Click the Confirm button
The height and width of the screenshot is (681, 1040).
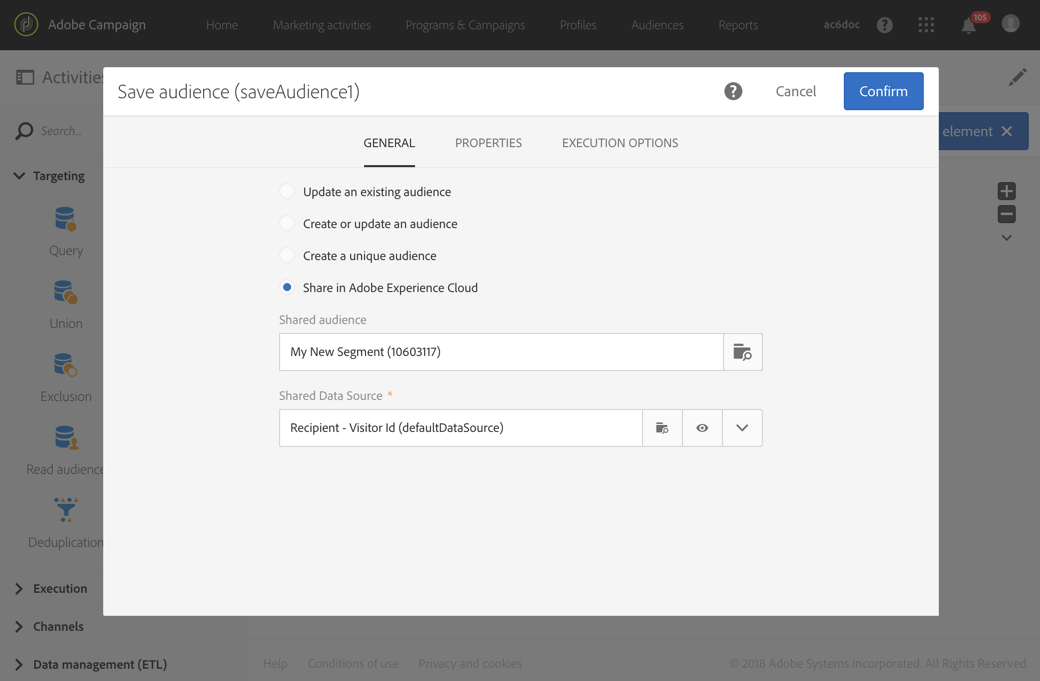[x=883, y=91]
